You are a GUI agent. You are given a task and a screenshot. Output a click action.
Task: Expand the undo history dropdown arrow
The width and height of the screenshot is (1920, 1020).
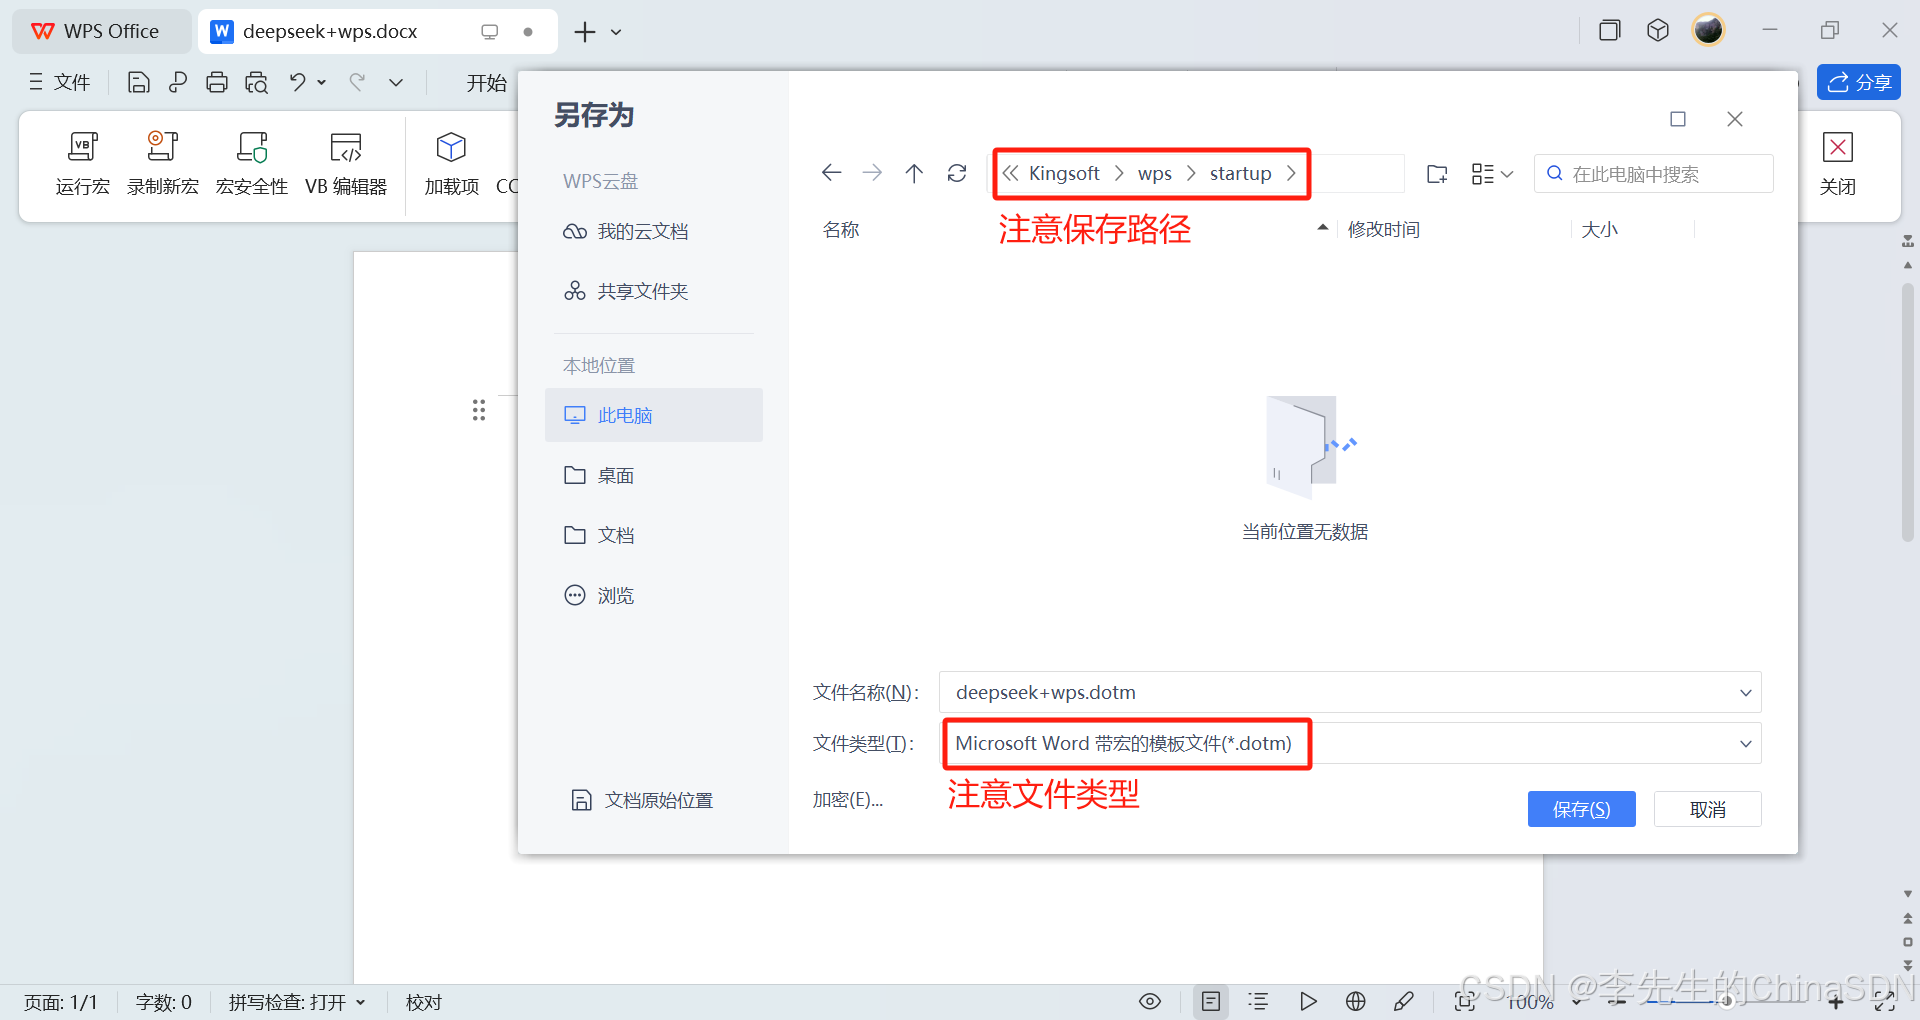(322, 83)
